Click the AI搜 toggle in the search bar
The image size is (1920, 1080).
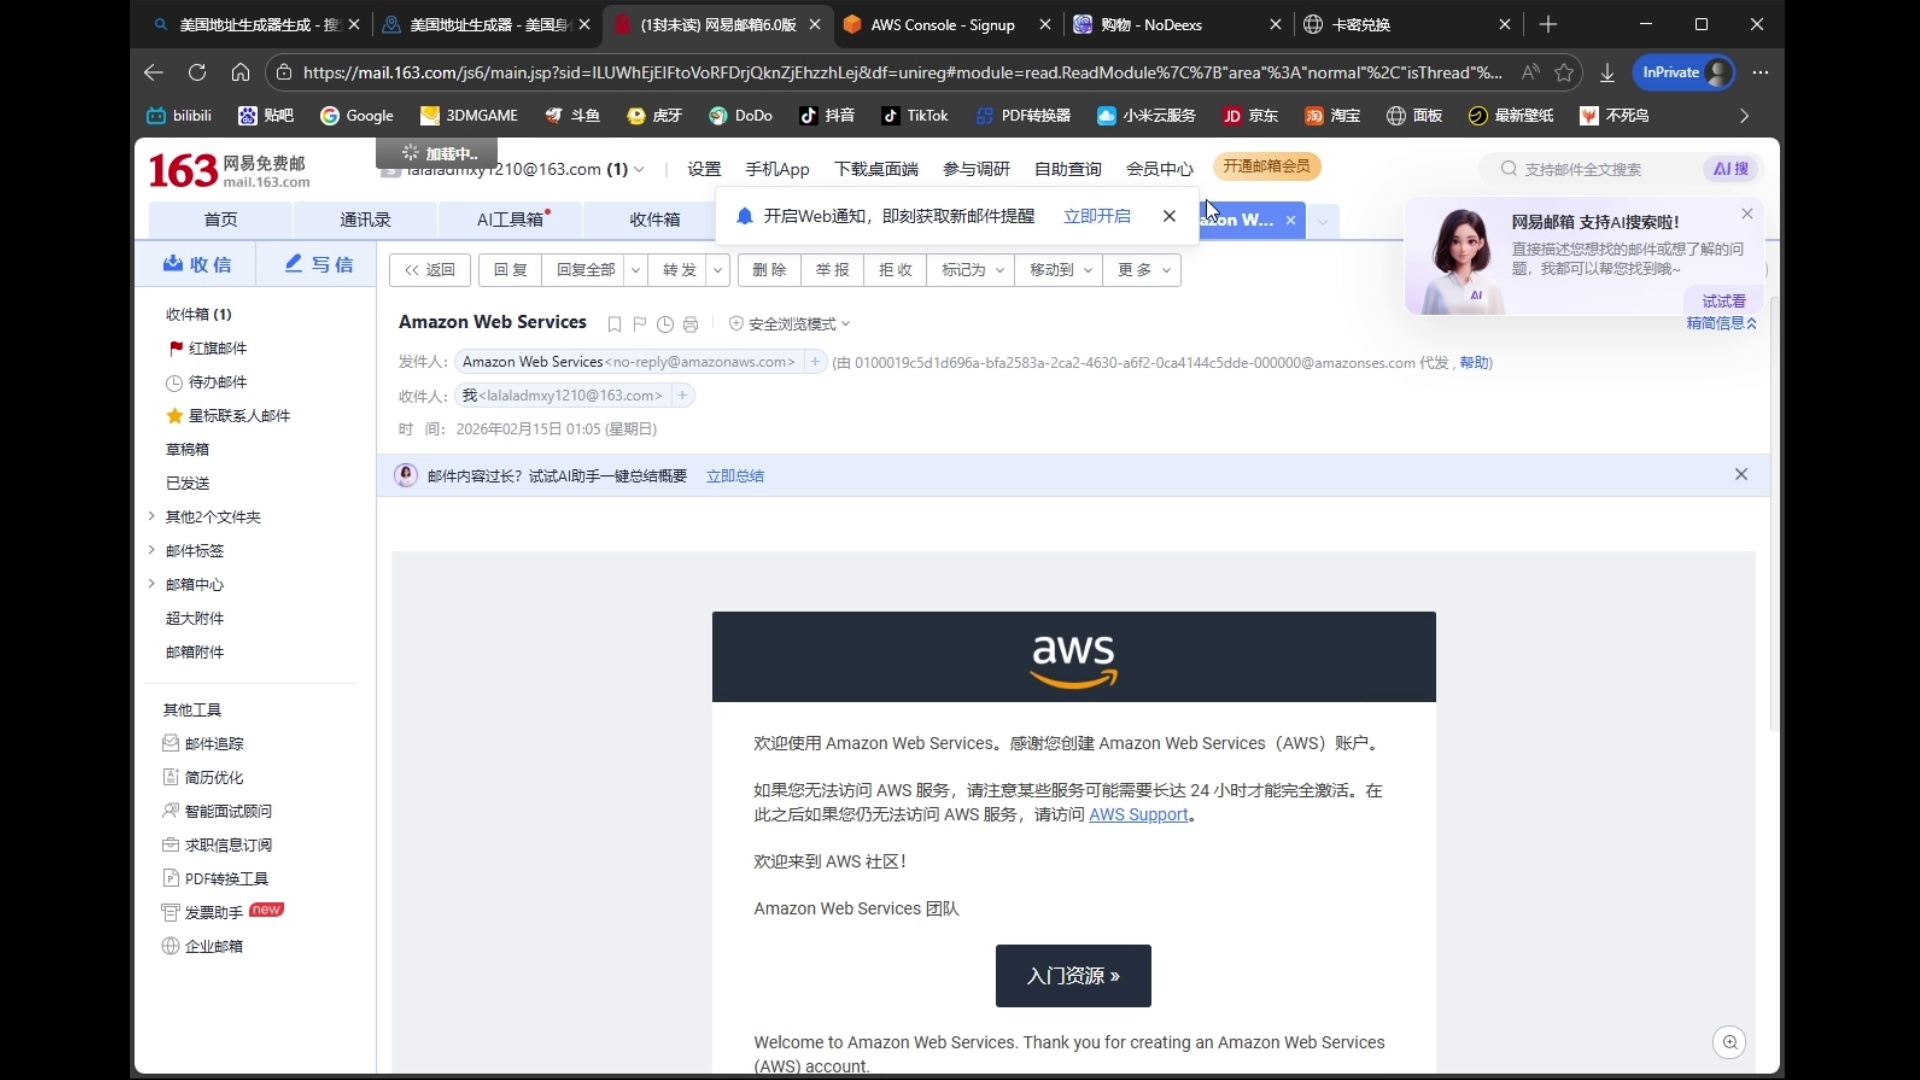pos(1730,169)
